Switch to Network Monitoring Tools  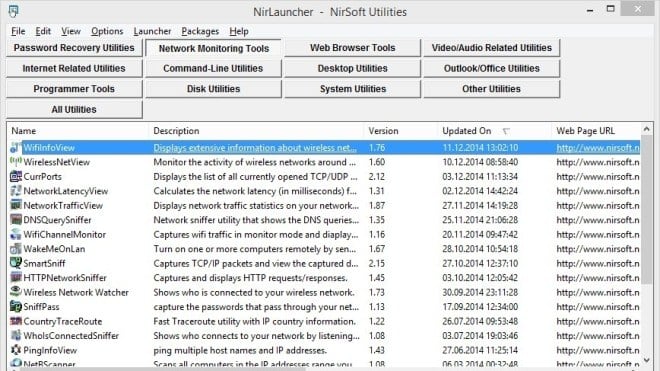pos(213,48)
